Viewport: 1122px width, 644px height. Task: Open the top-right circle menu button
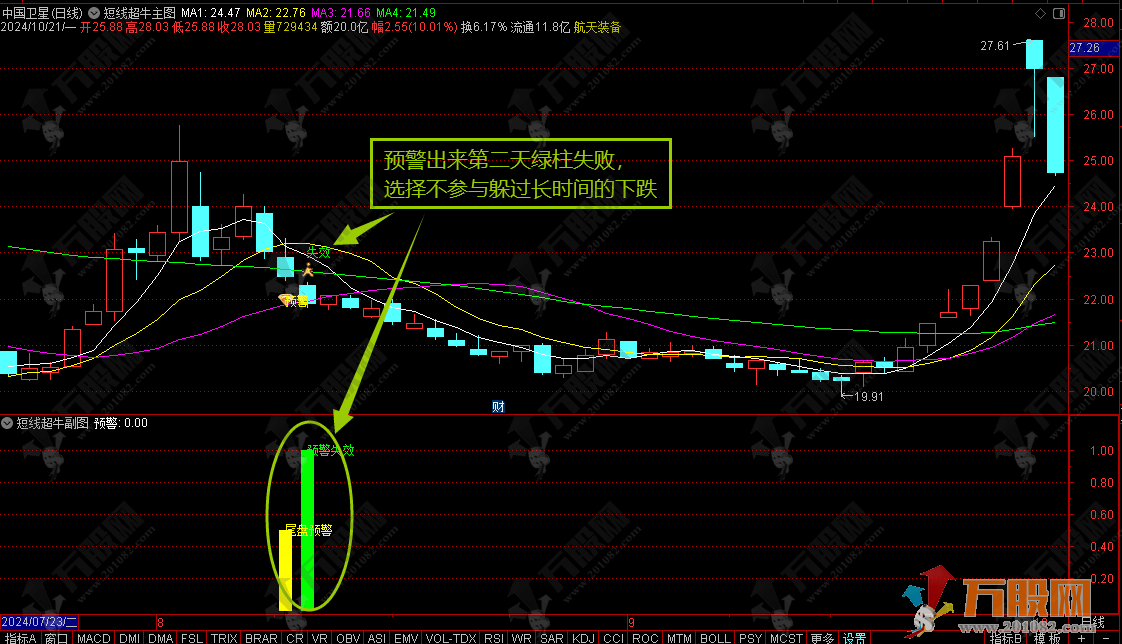pos(1058,13)
